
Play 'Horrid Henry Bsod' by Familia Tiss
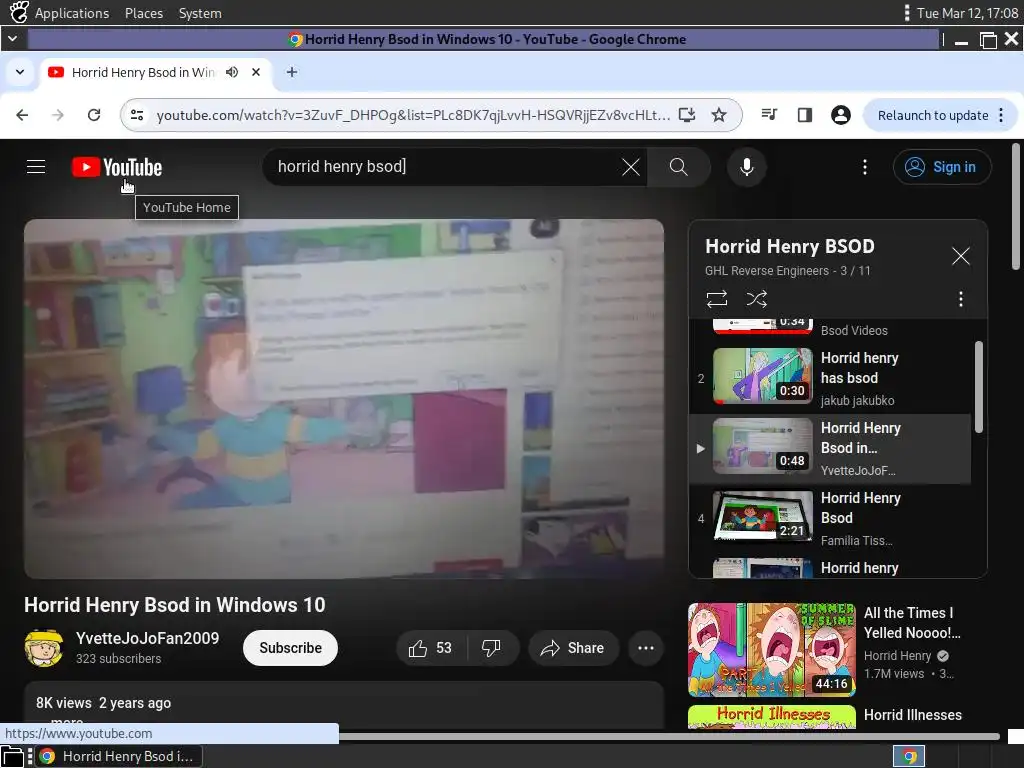(x=829, y=519)
